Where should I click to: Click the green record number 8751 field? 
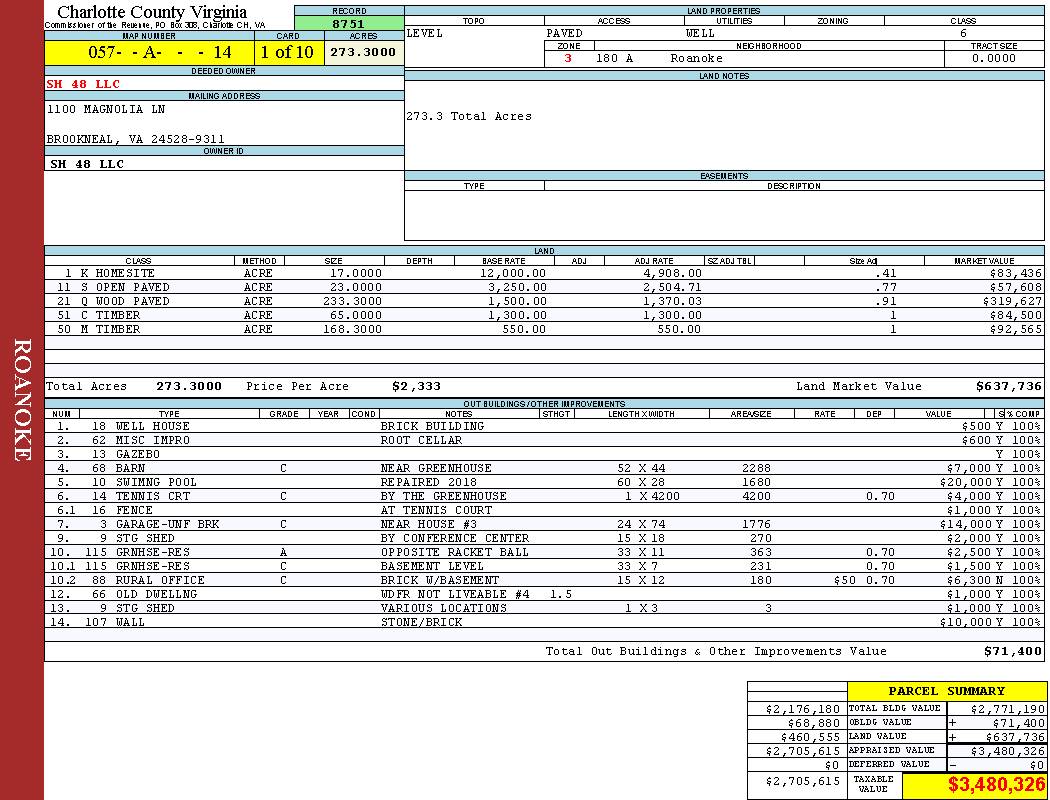pos(349,23)
